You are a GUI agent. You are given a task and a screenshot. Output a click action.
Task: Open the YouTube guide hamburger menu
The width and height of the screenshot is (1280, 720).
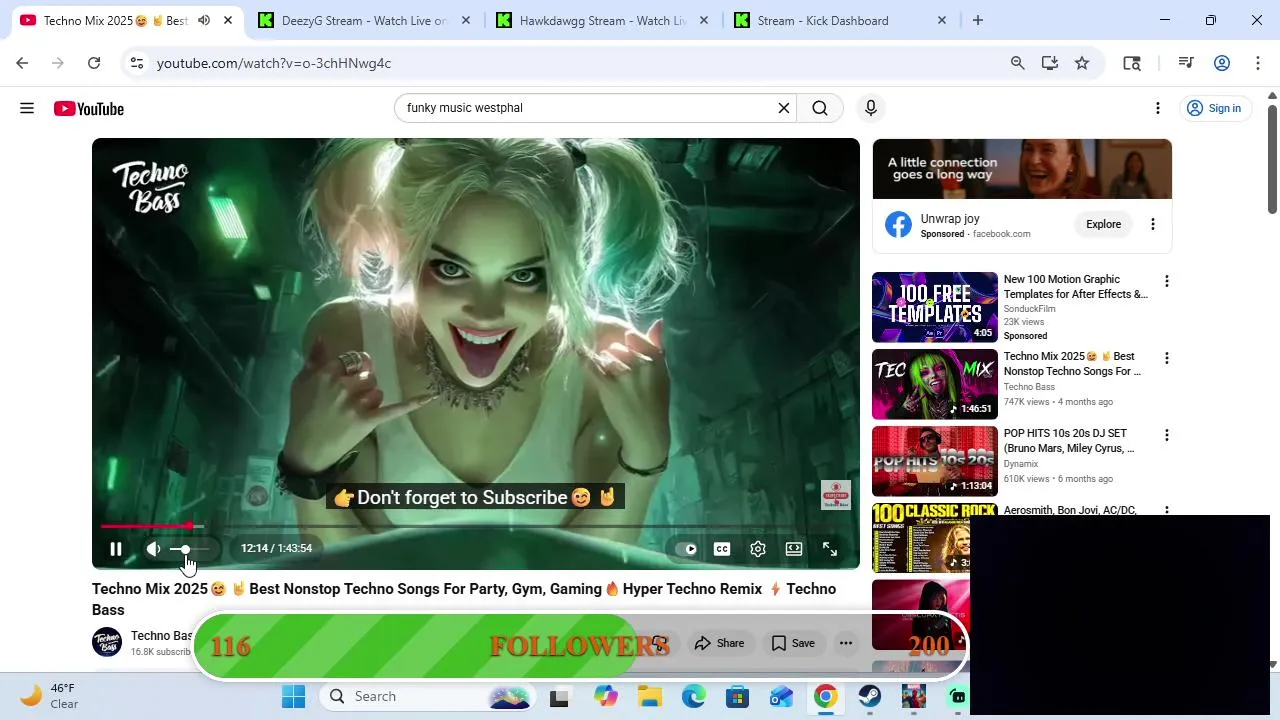[27, 108]
